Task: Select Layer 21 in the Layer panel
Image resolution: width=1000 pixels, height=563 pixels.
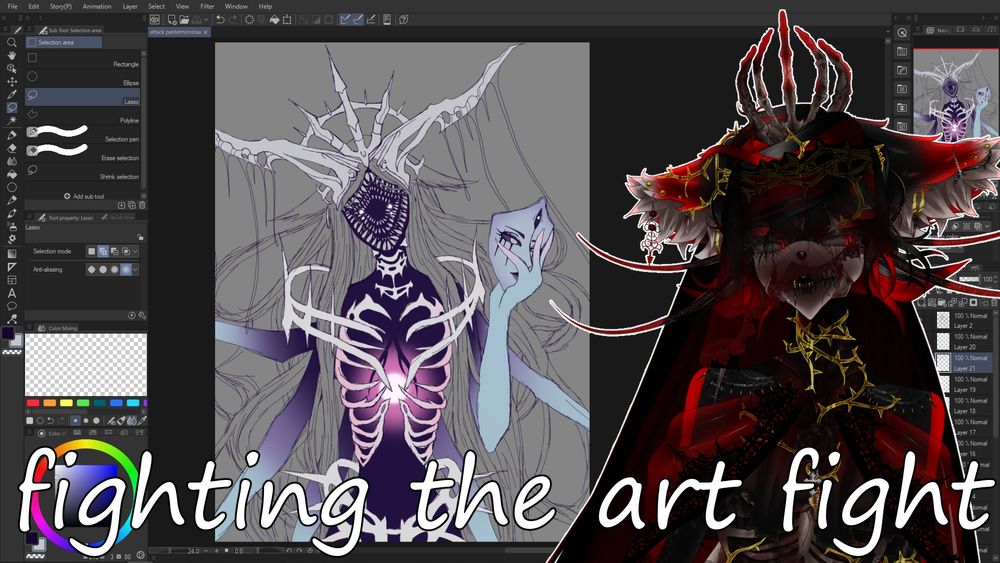Action: click(963, 363)
